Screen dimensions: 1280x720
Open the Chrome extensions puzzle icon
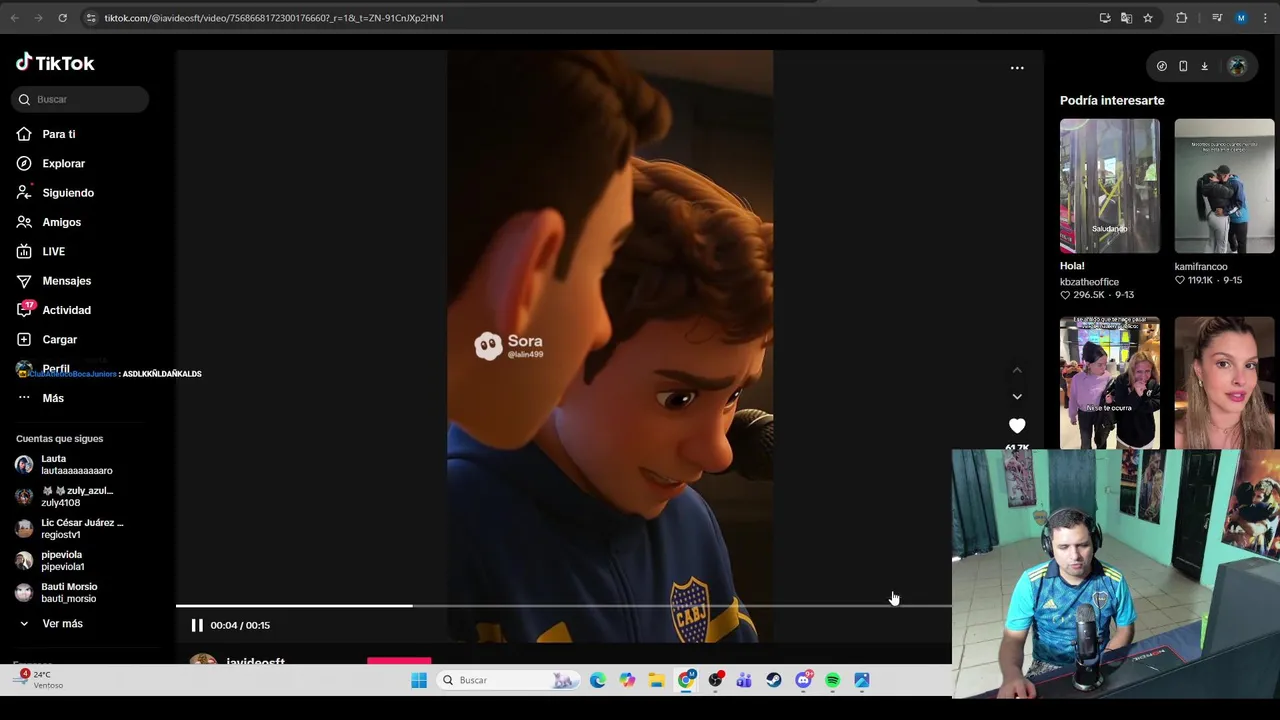(x=1181, y=18)
